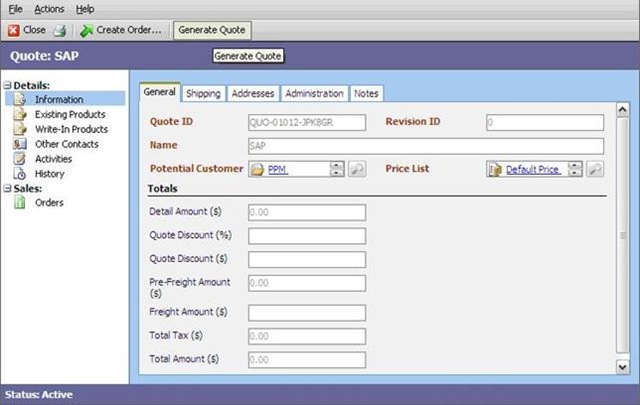Viewport: 640px width, 405px height.
Task: Click the Existing Products icon
Action: pos(20,114)
